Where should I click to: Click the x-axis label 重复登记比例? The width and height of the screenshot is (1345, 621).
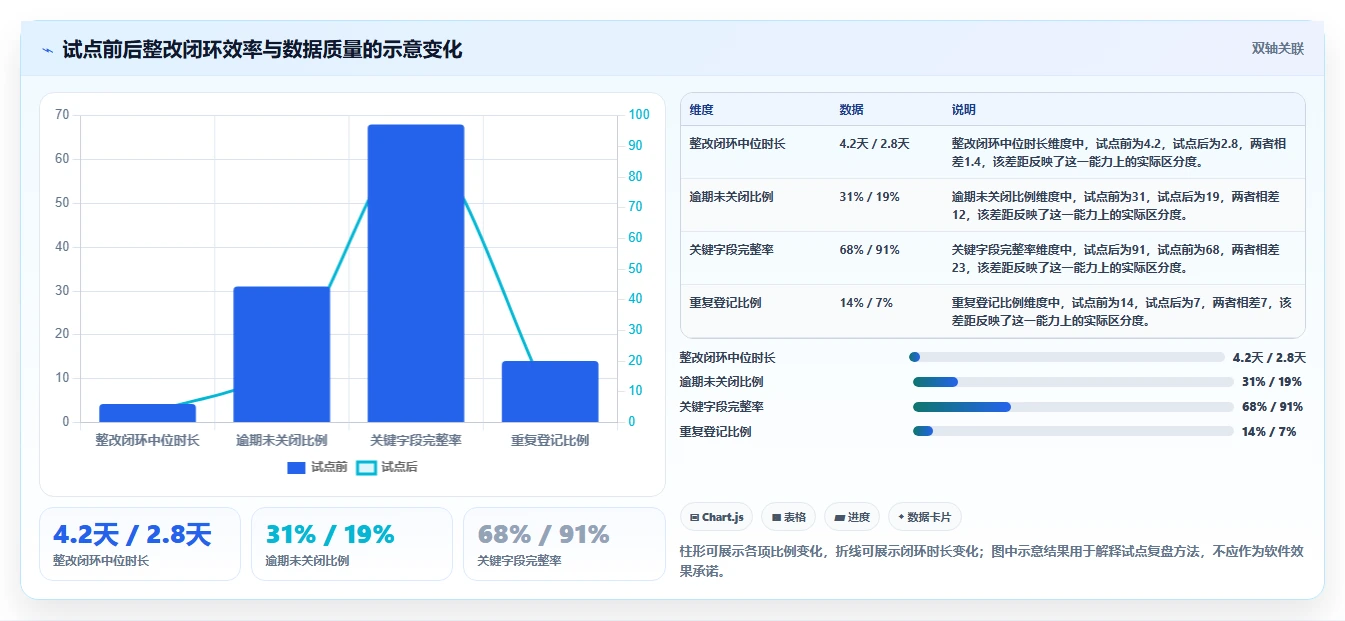(550, 440)
